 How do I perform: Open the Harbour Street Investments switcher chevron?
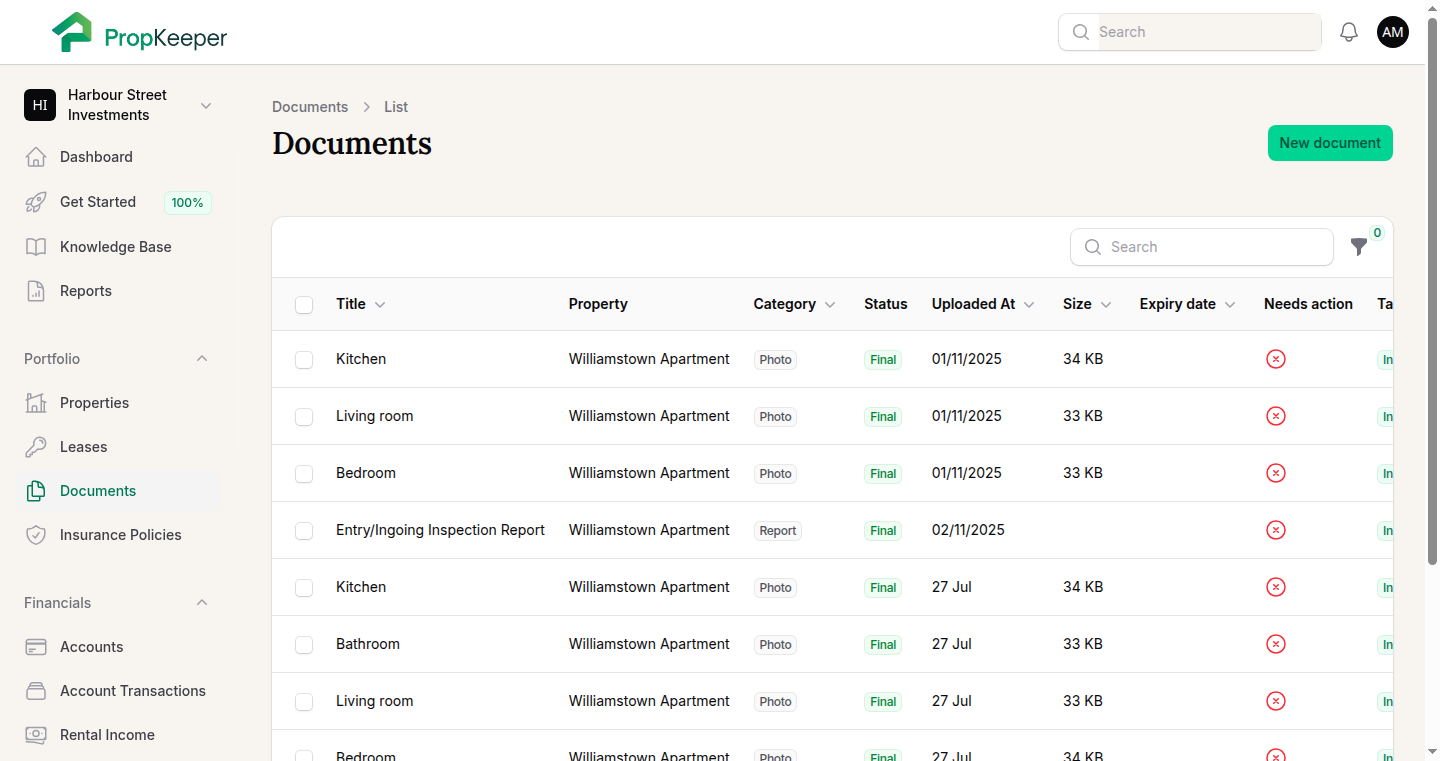click(206, 105)
